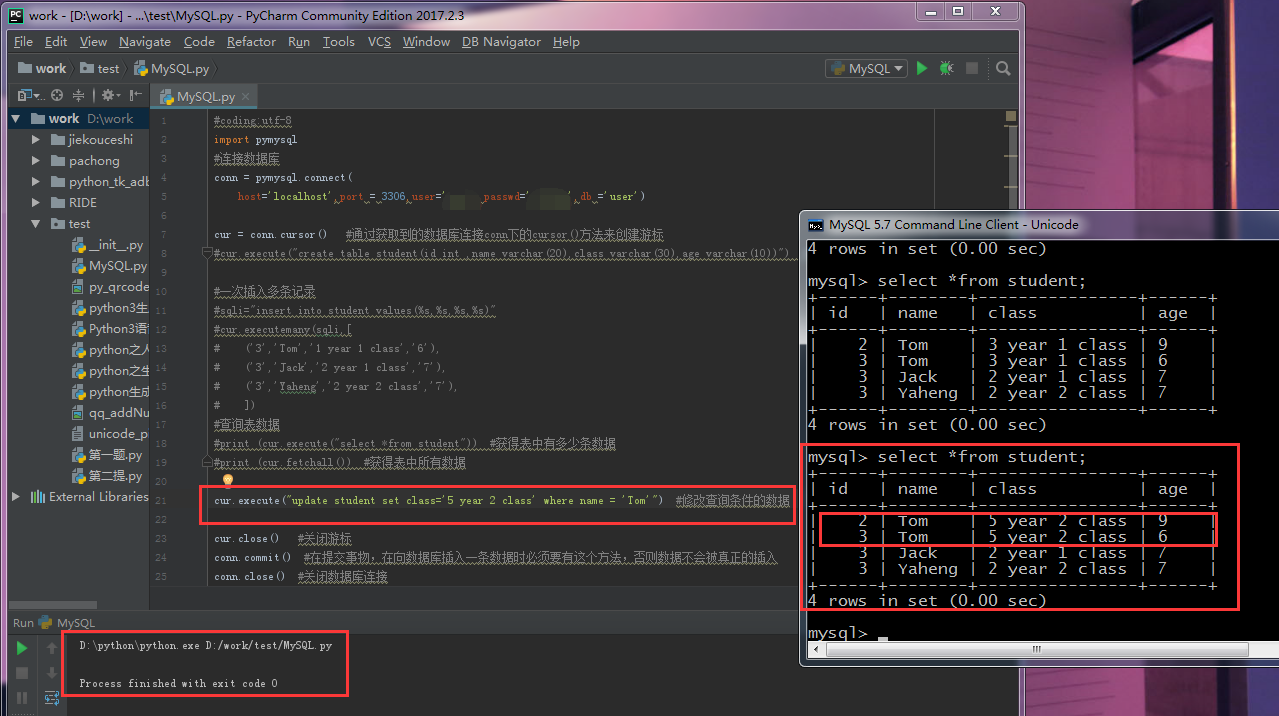Viewport: 1279px width, 716px height.
Task: Start debugging with the green bug icon
Action: coord(946,68)
